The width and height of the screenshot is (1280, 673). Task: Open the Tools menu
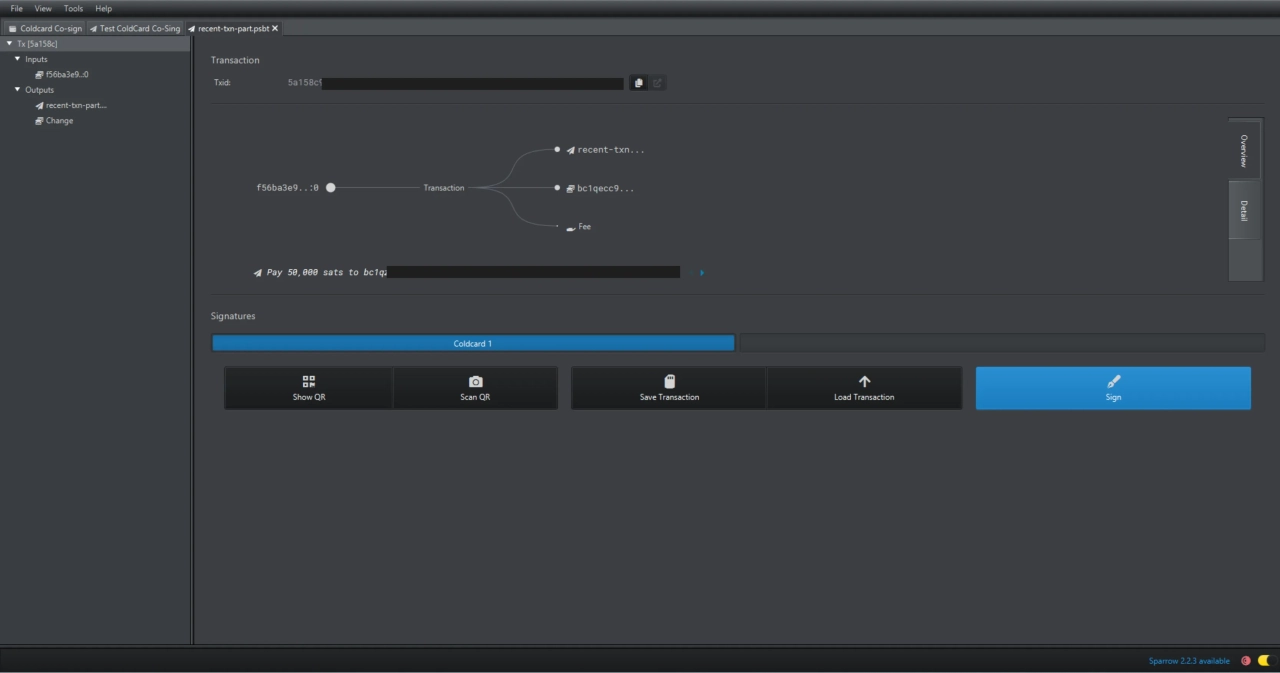pos(74,8)
